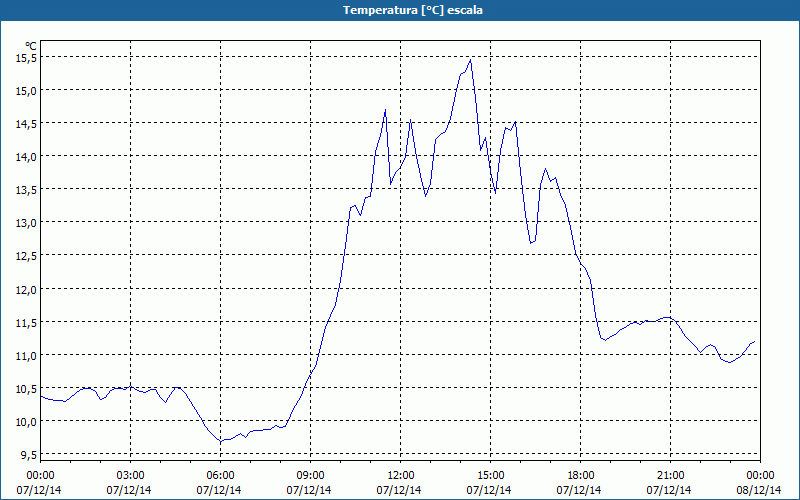Select the 15,0 y-axis value
This screenshot has width=800, height=500.
[27, 92]
